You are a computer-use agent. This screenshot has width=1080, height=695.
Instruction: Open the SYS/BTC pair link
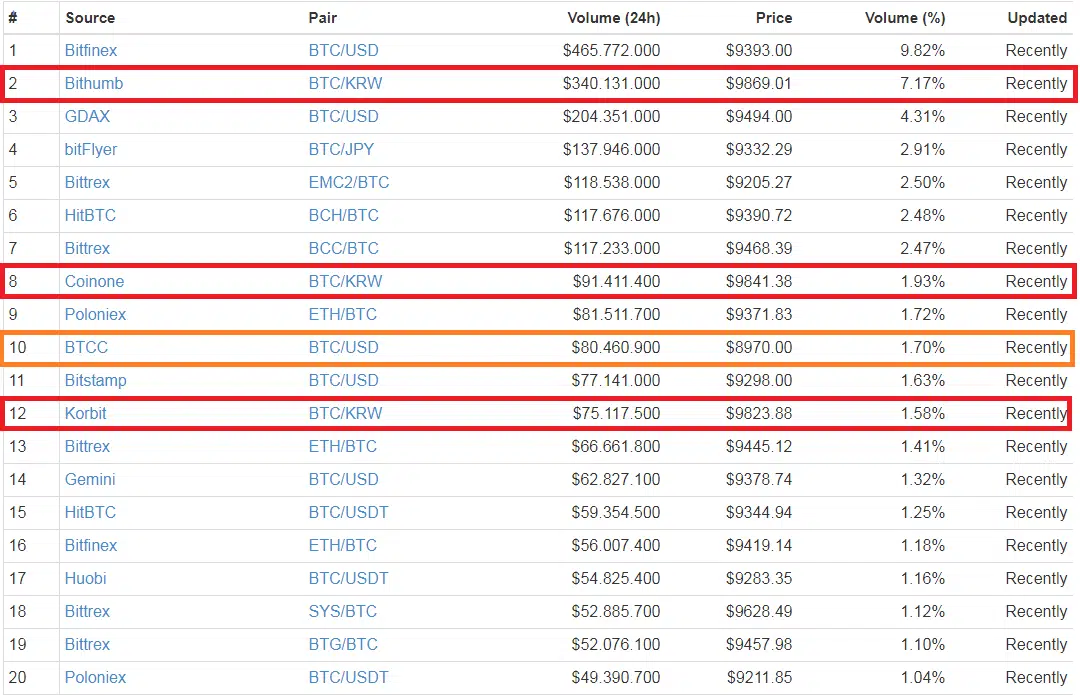click(343, 611)
